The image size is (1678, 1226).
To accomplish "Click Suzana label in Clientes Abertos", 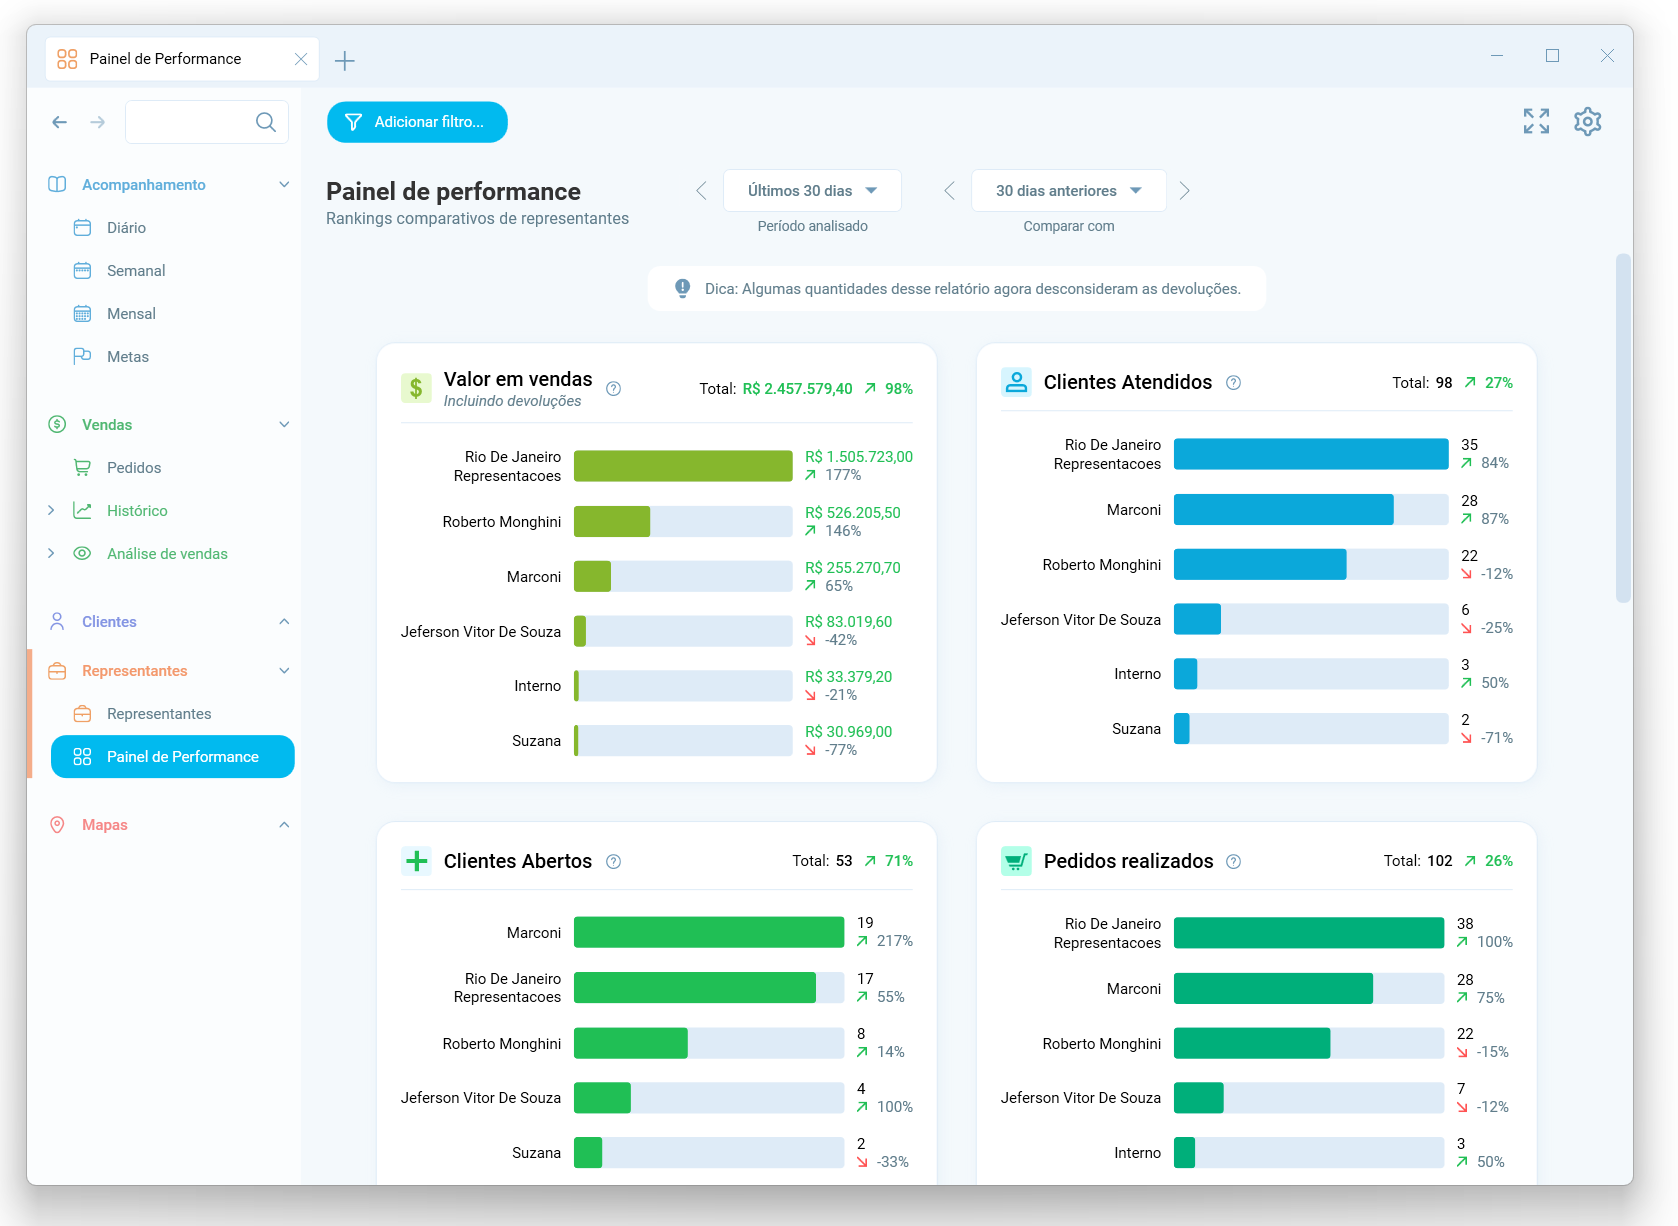I will point(536,1153).
